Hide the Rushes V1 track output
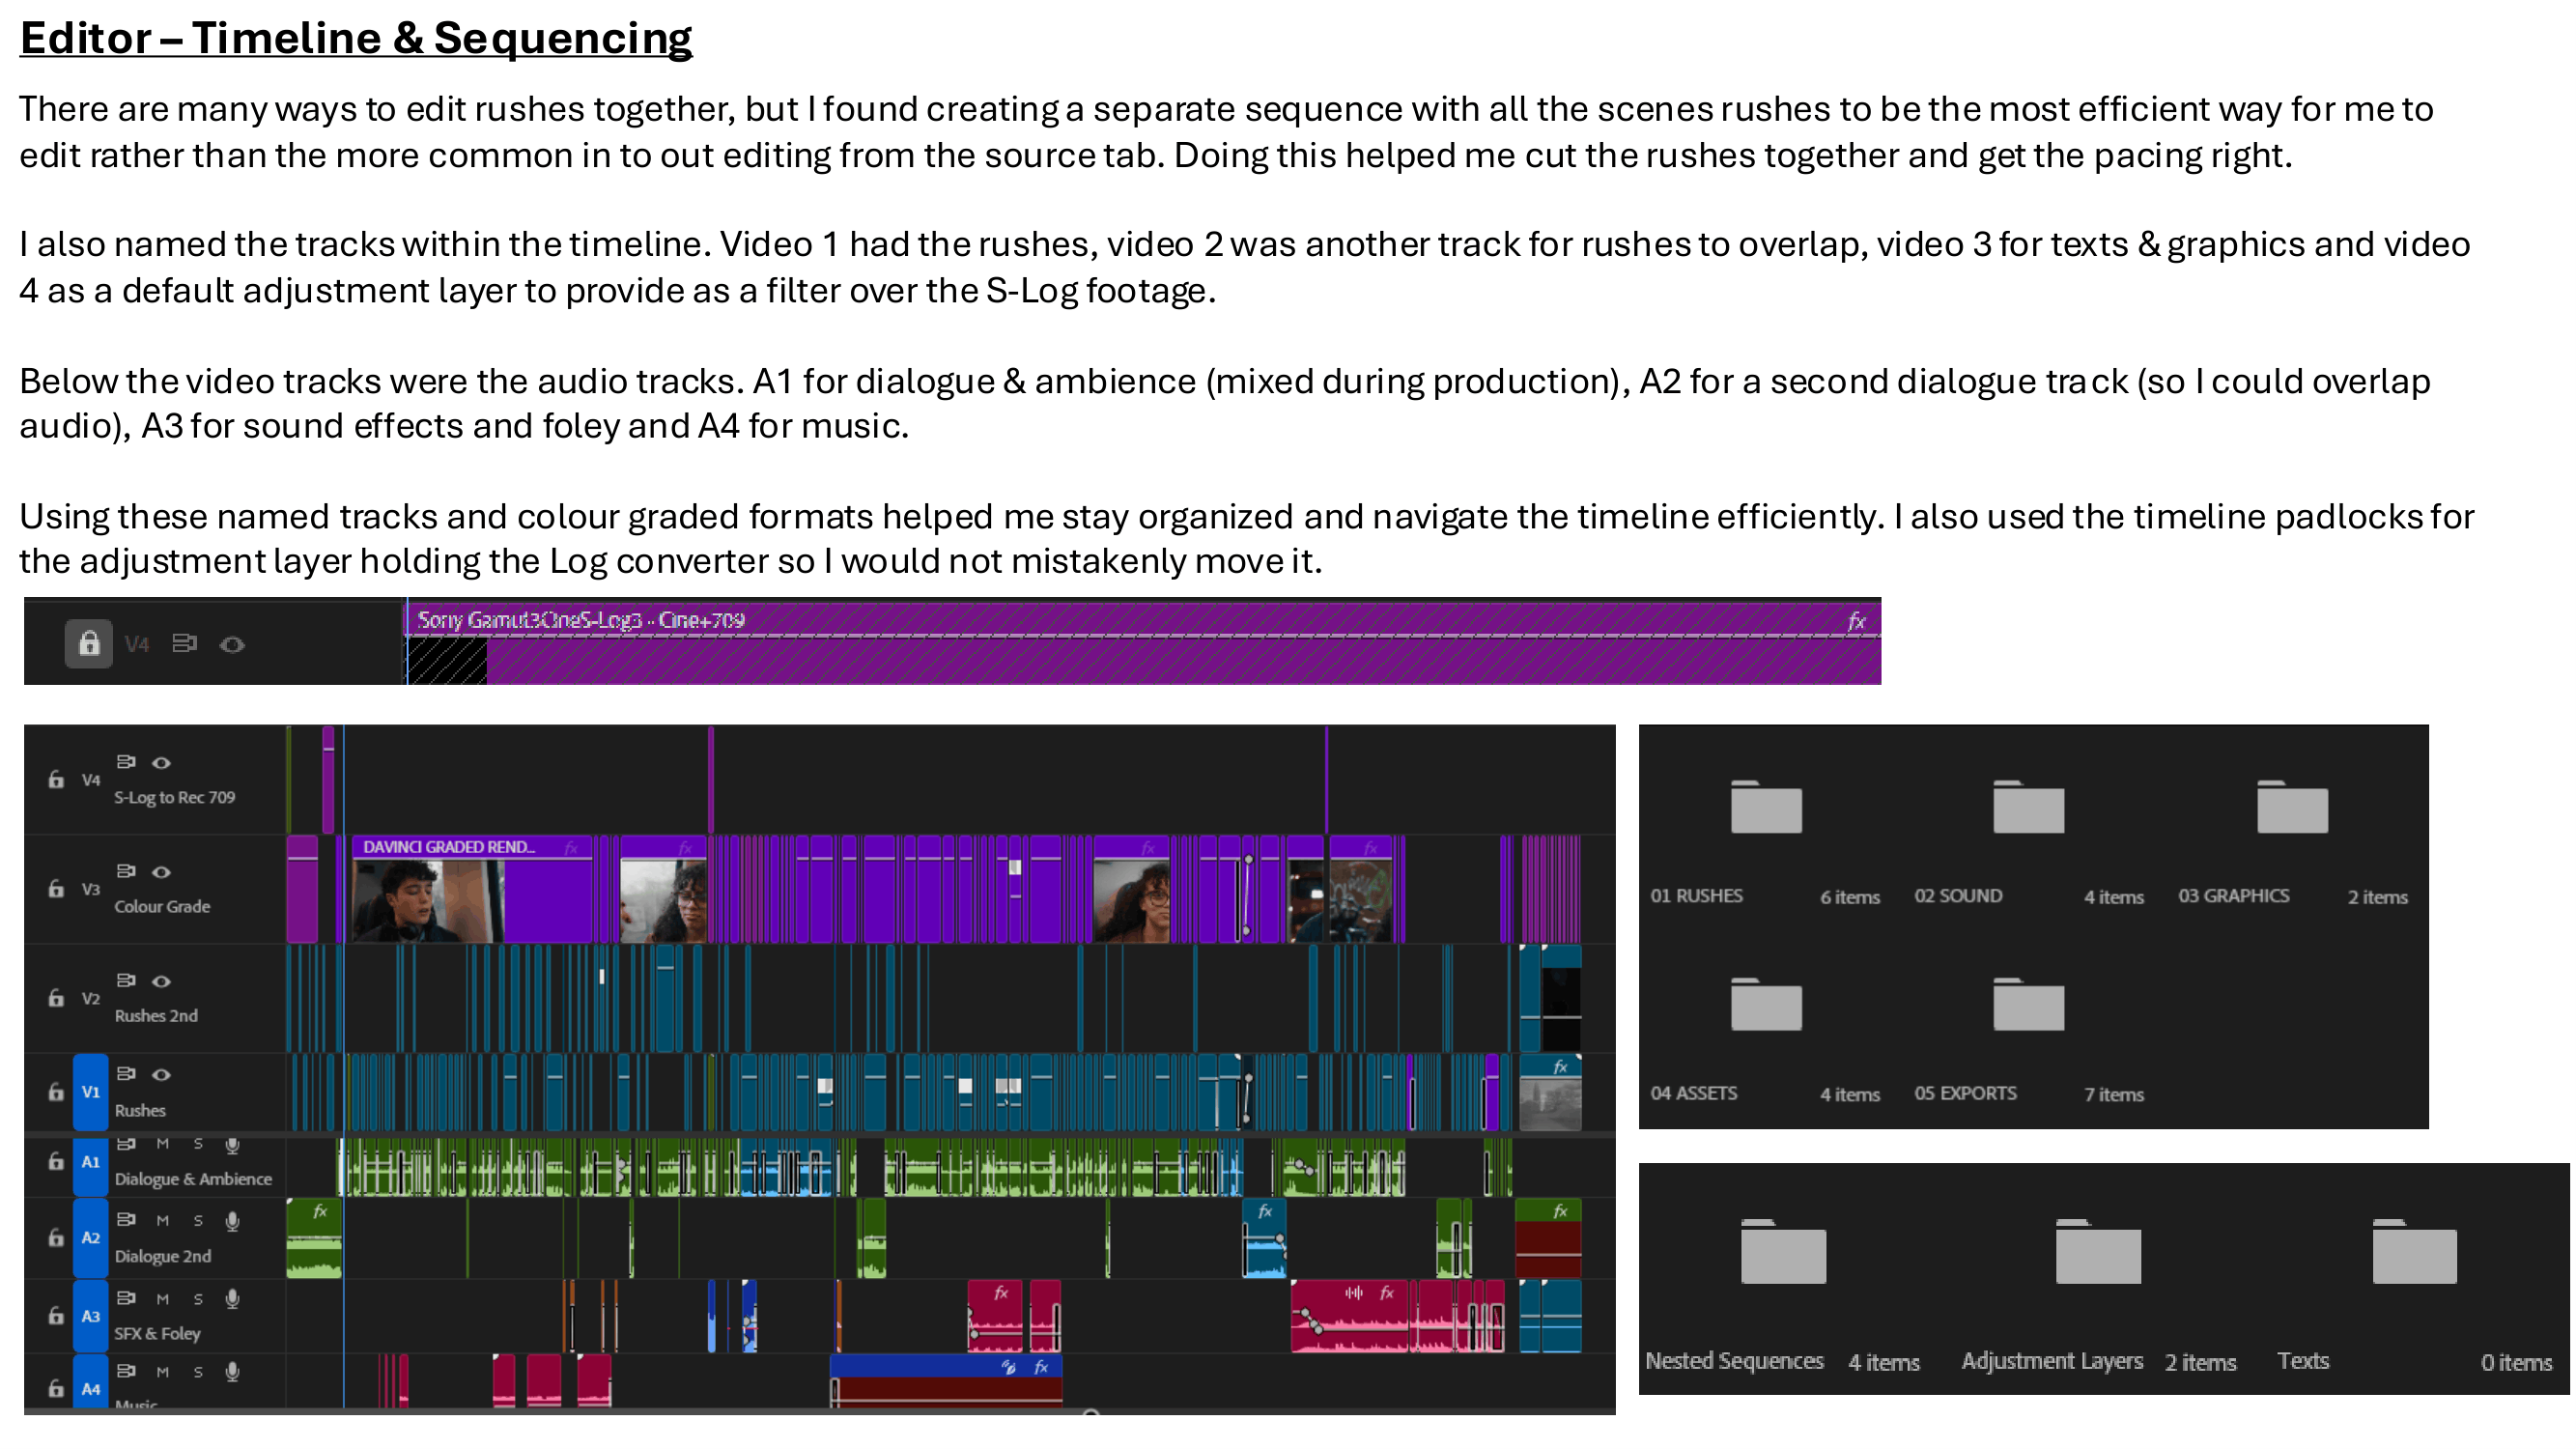 point(161,1075)
